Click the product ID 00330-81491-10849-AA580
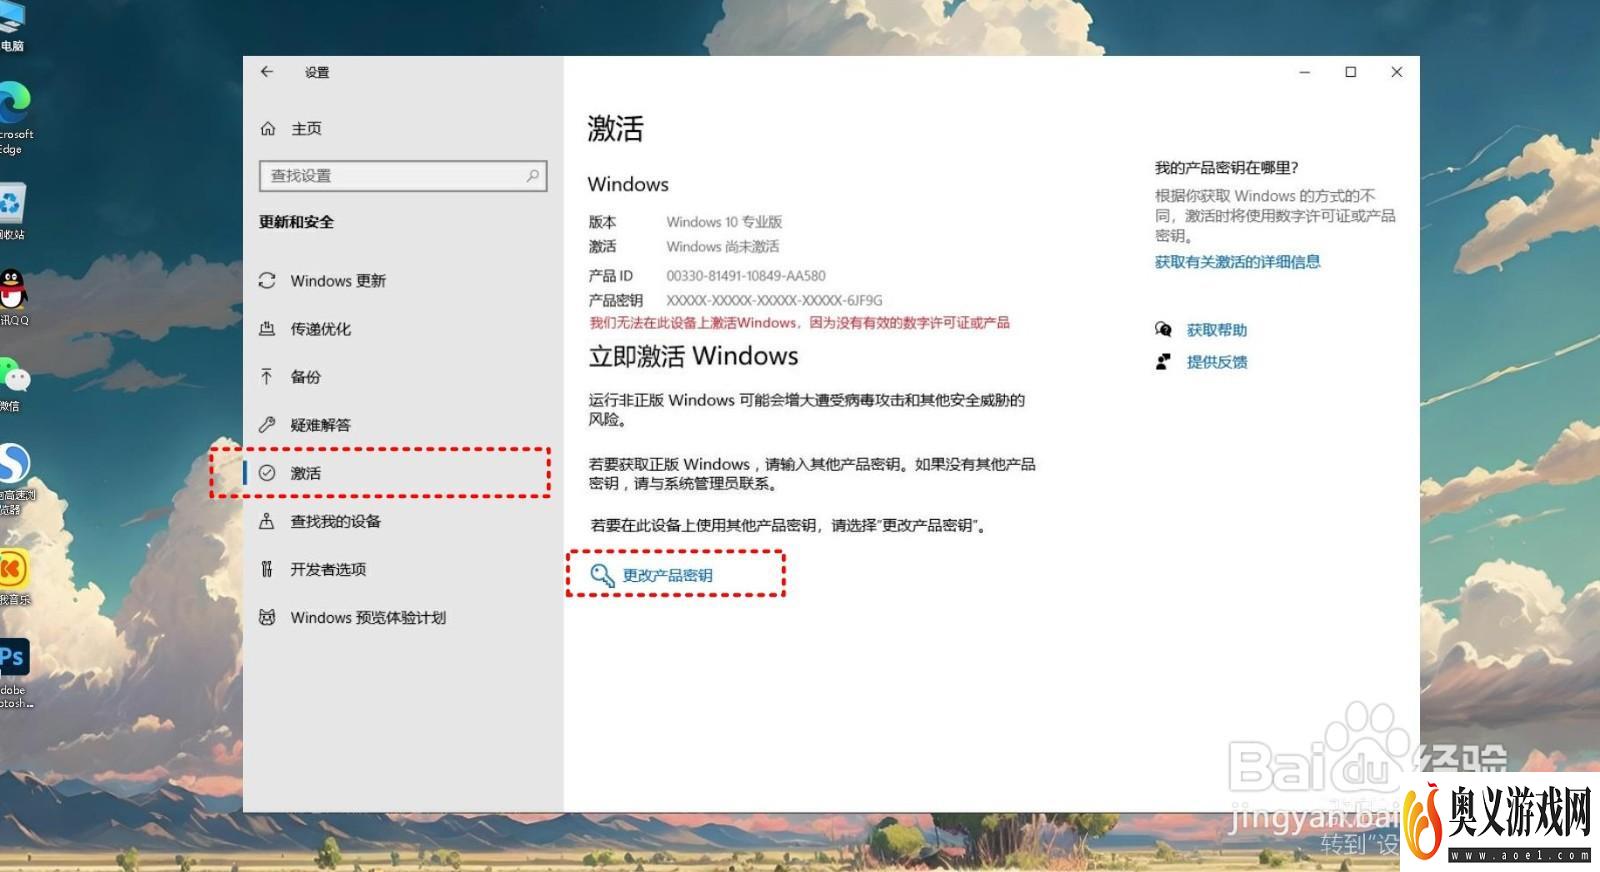The width and height of the screenshot is (1600, 872). pyautogui.click(x=746, y=276)
